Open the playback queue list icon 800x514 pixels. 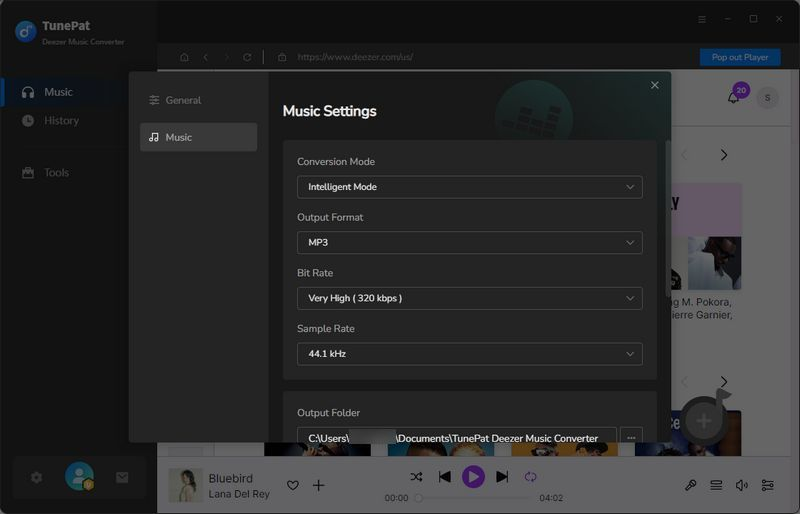[716, 485]
